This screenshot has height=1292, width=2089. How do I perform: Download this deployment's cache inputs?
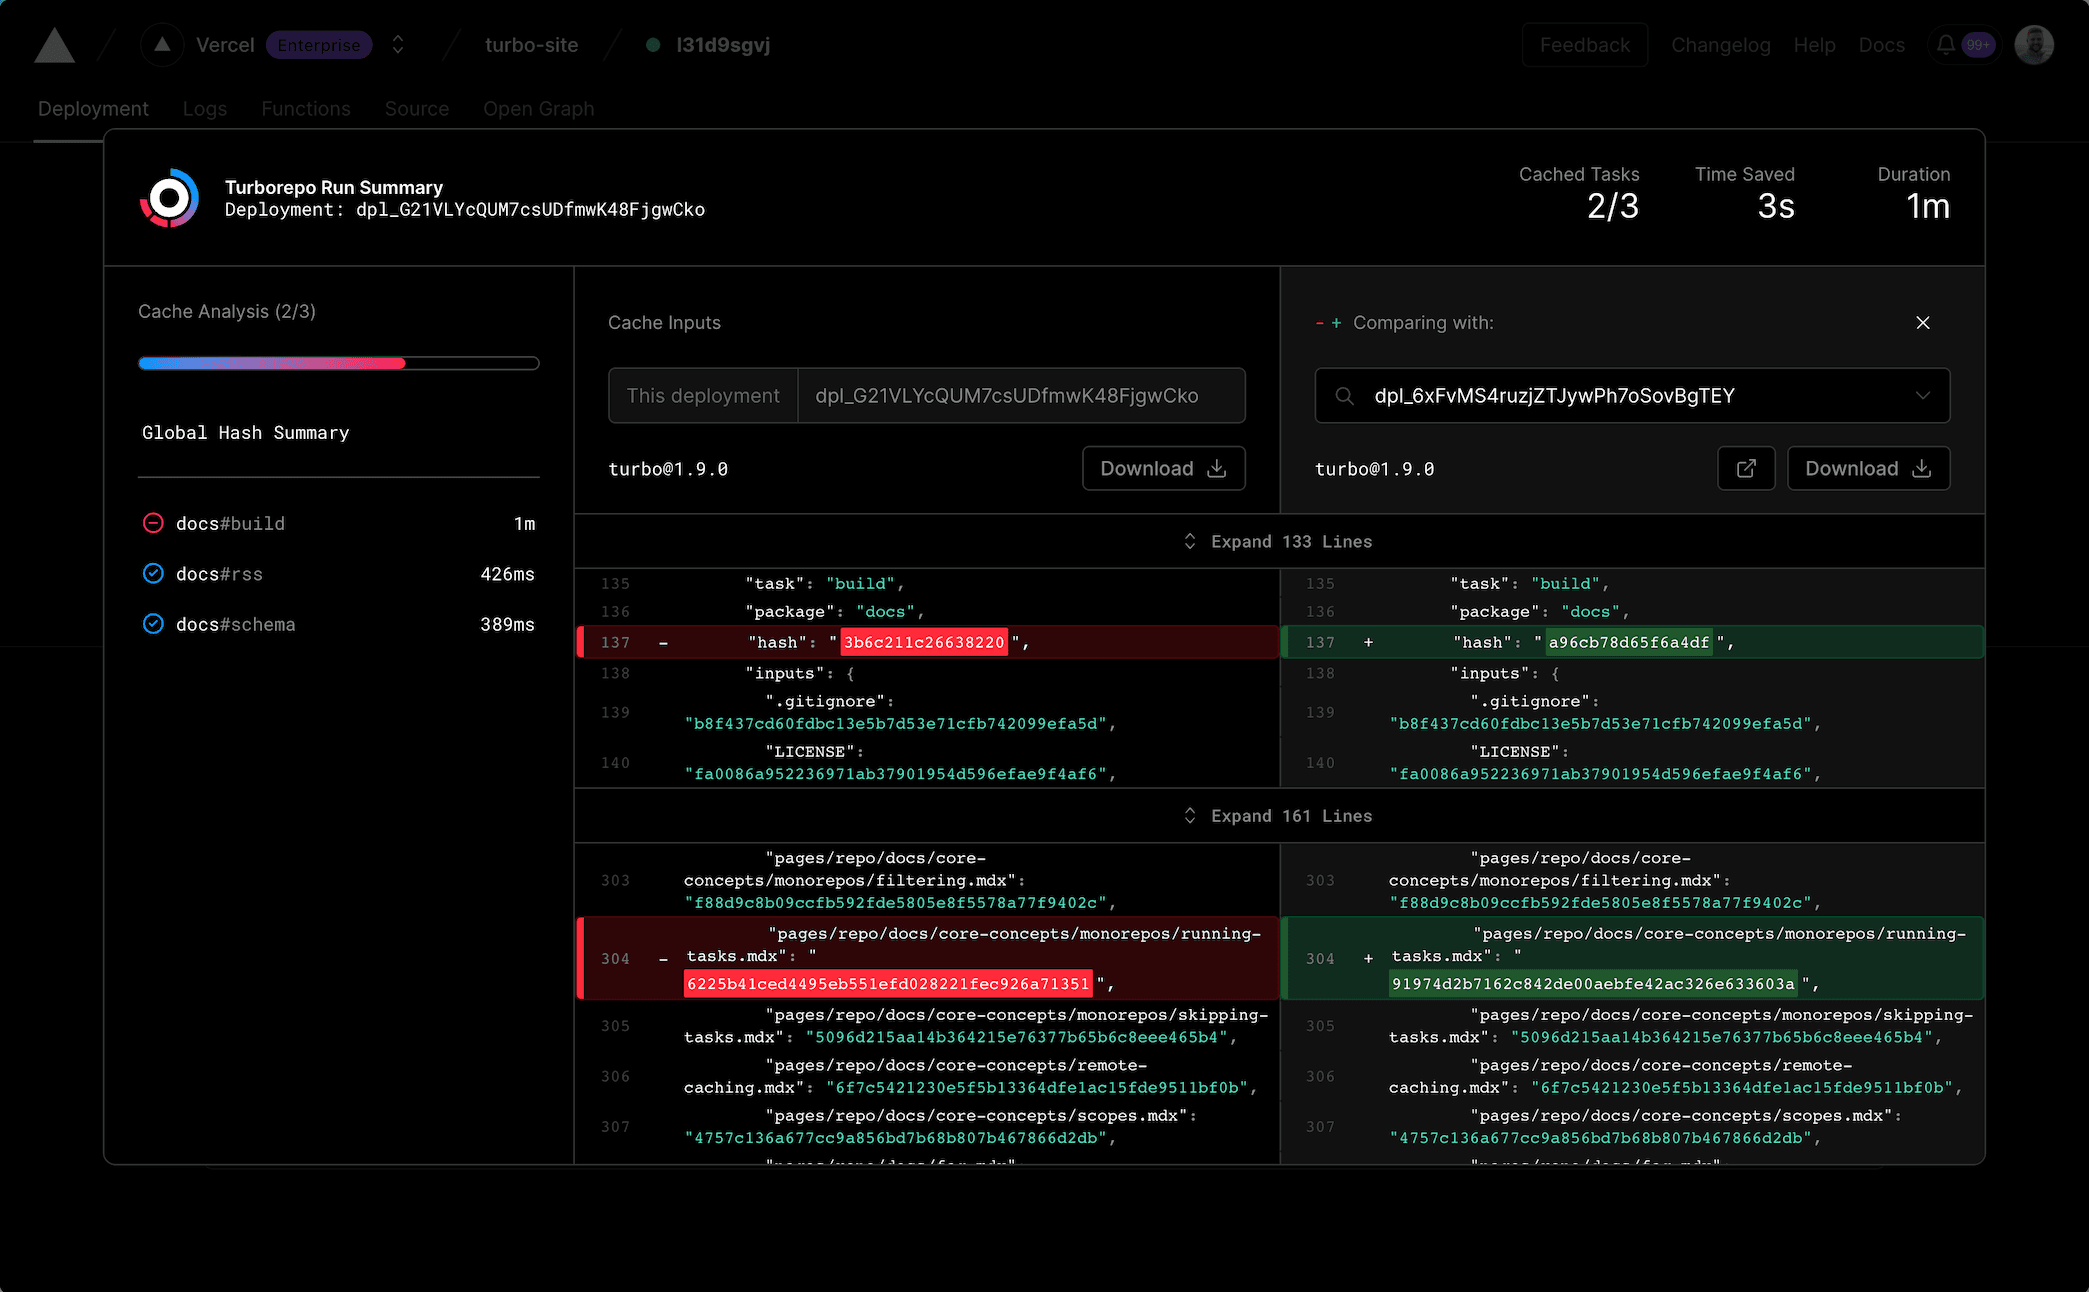[1162, 468]
